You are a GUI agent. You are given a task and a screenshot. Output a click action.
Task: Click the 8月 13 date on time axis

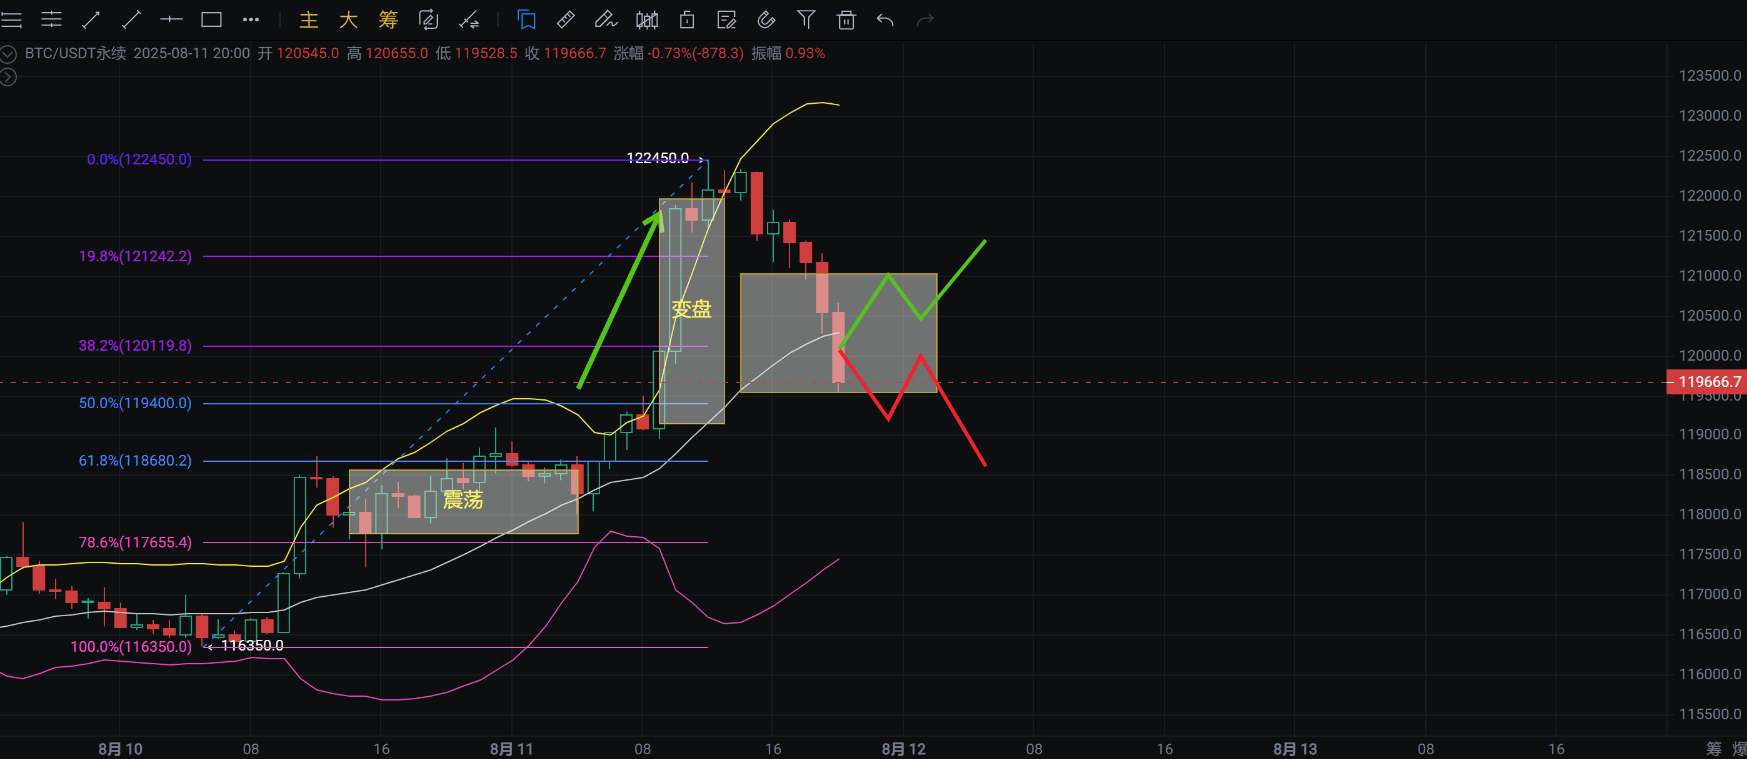pyautogui.click(x=1295, y=748)
